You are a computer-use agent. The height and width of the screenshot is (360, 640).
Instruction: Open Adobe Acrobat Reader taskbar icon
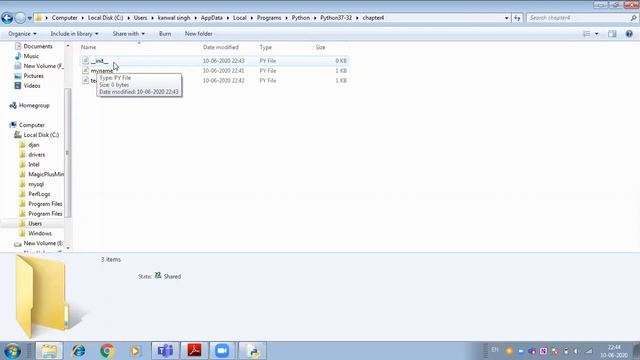click(x=194, y=351)
